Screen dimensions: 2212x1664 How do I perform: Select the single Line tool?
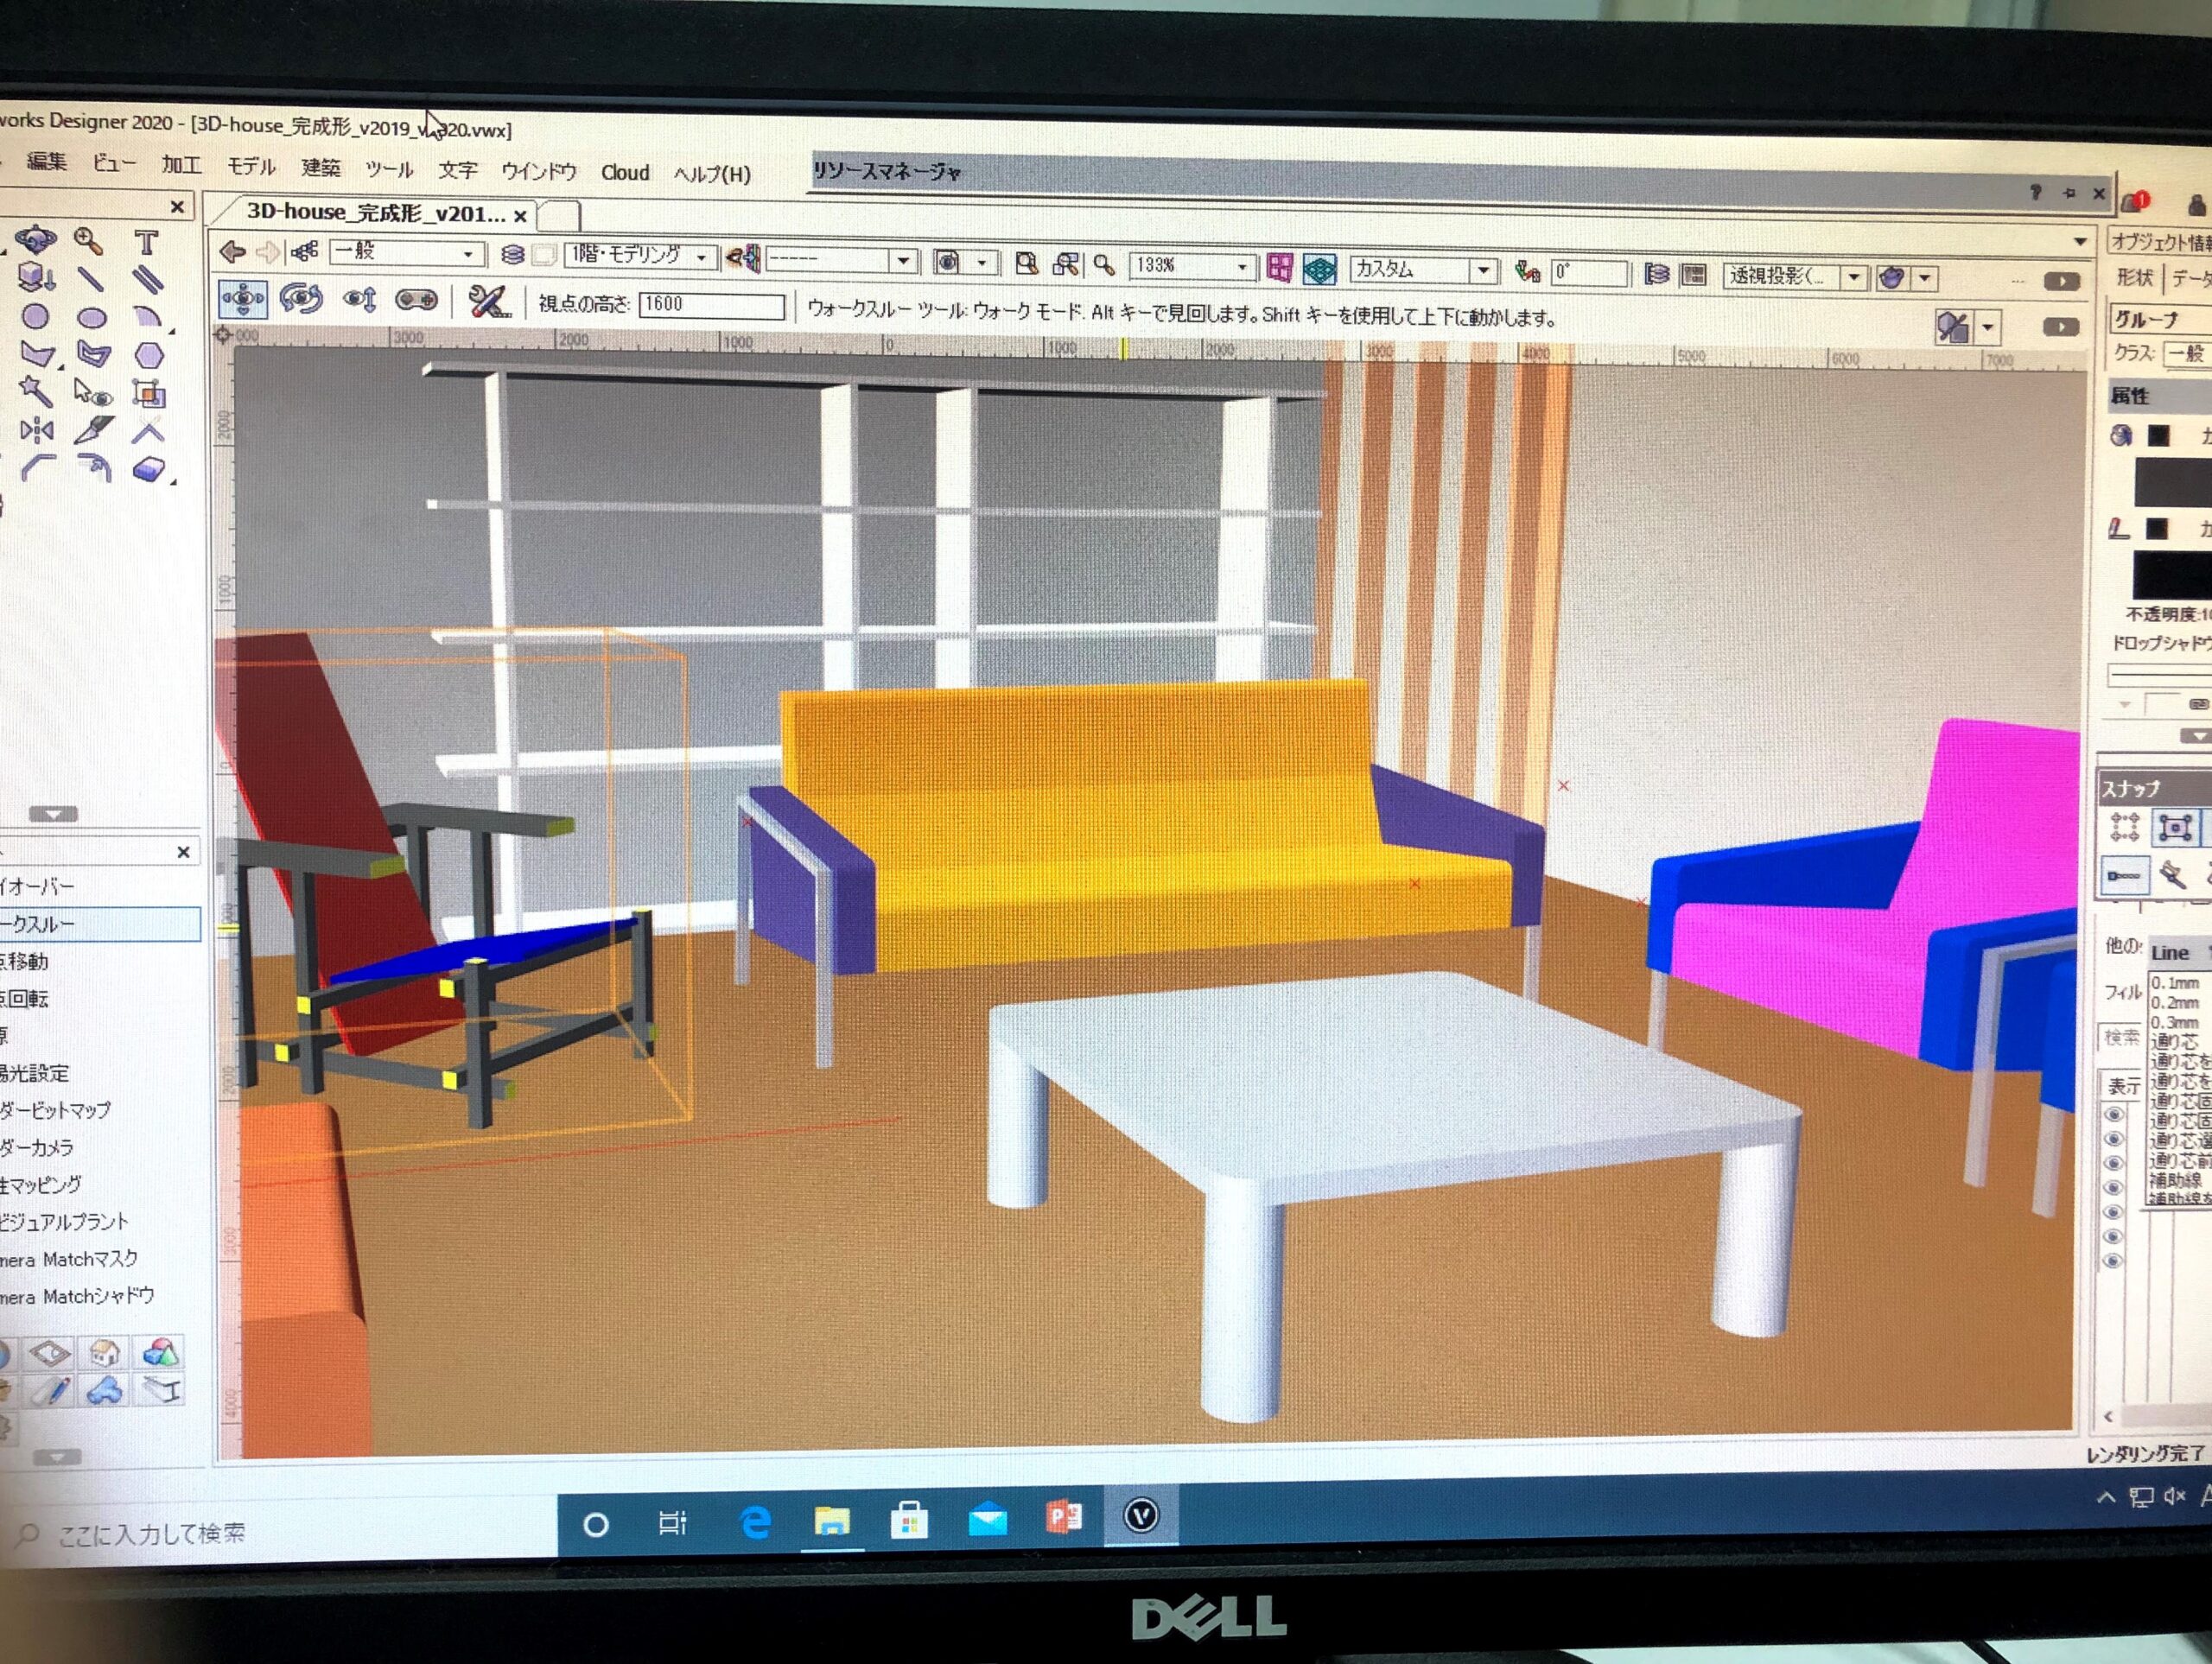[91, 279]
